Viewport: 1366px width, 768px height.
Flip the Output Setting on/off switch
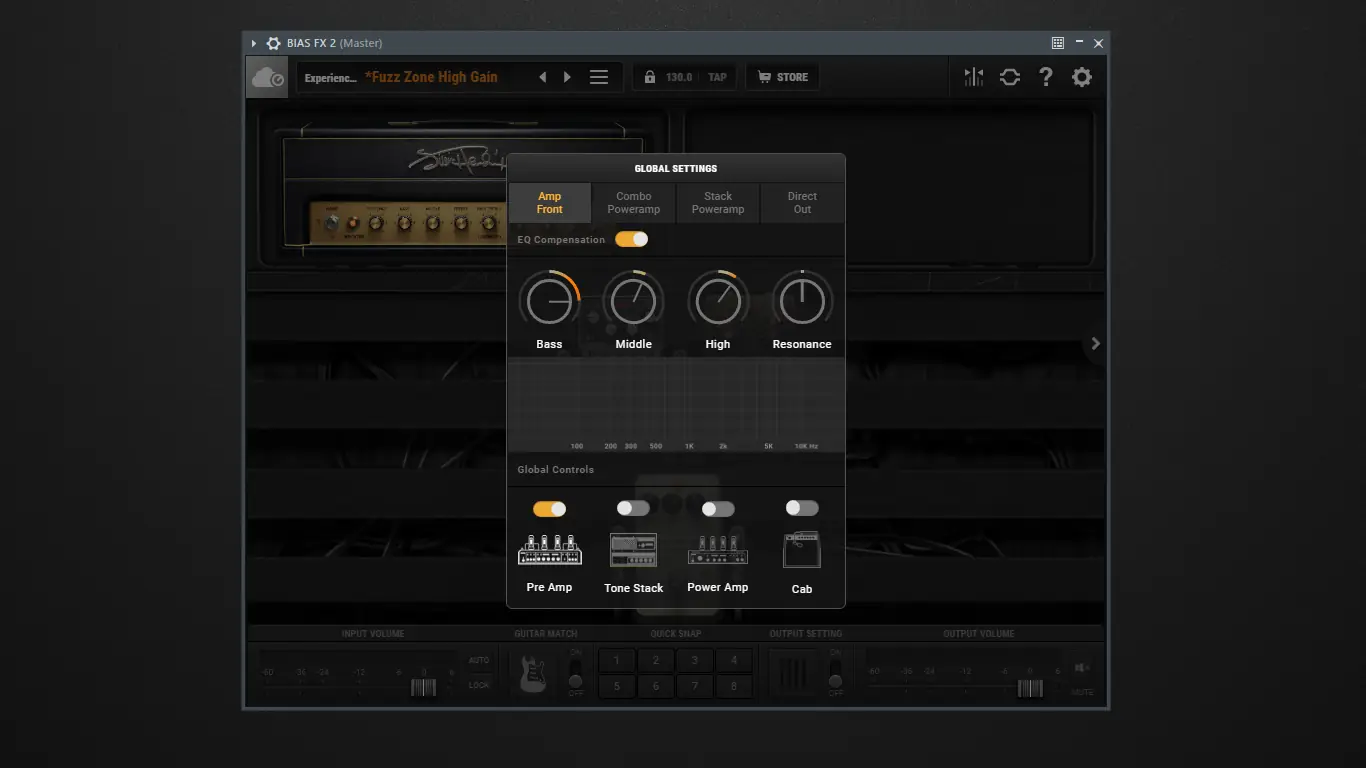tap(835, 672)
